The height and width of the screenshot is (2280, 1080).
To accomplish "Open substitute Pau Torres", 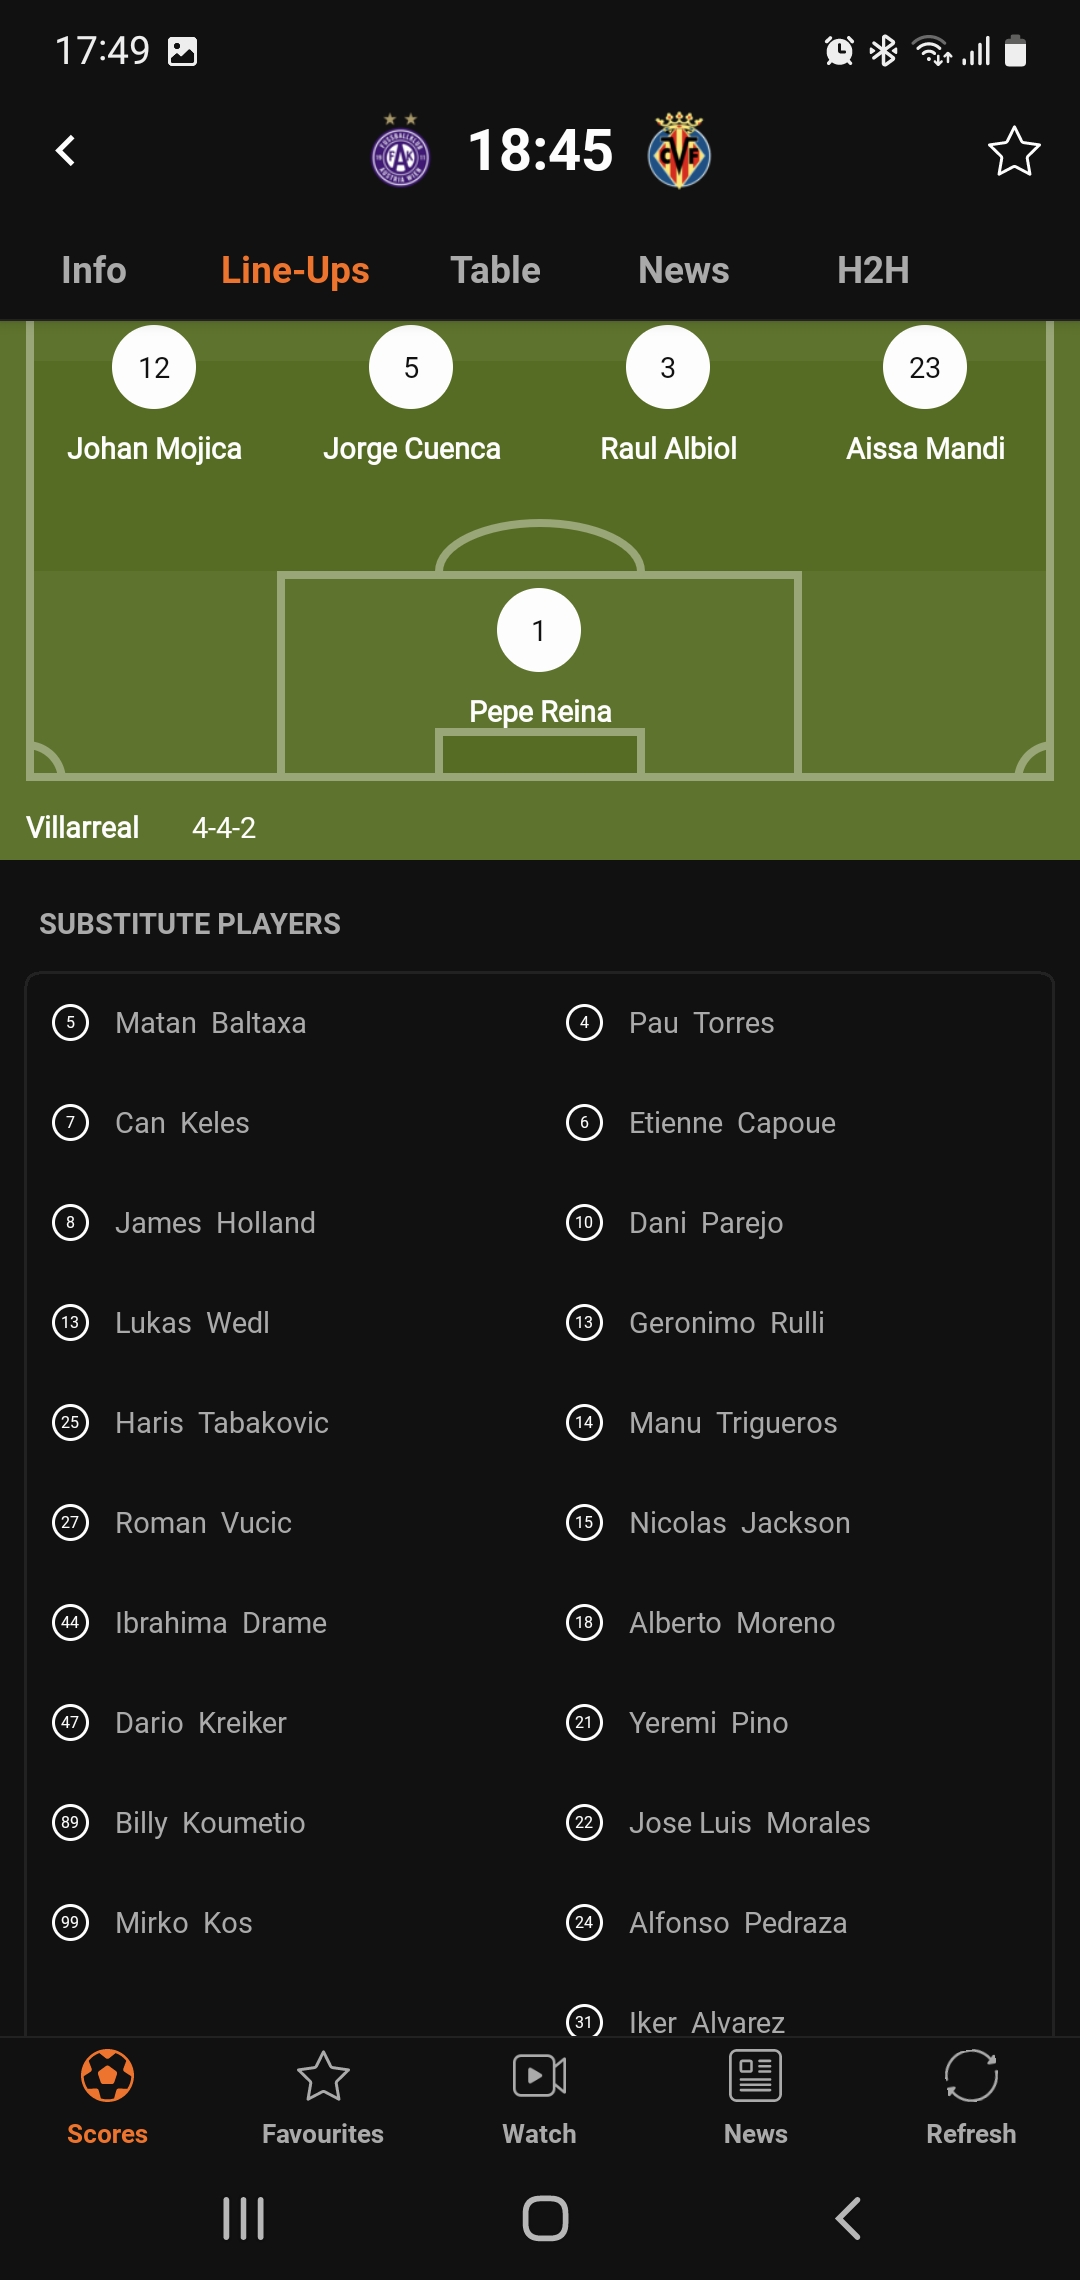I will (701, 1023).
